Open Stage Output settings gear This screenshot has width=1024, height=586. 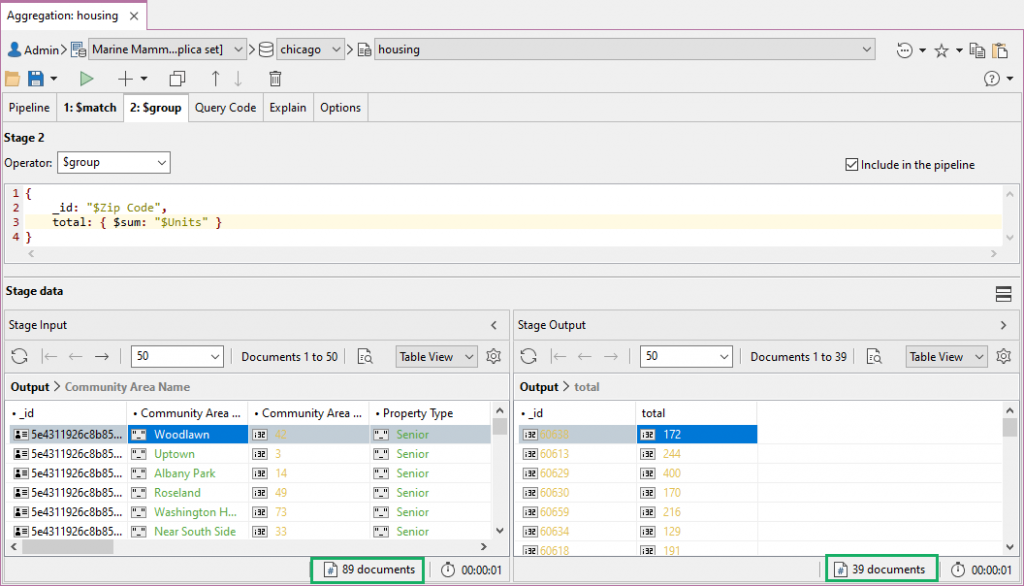point(1004,357)
